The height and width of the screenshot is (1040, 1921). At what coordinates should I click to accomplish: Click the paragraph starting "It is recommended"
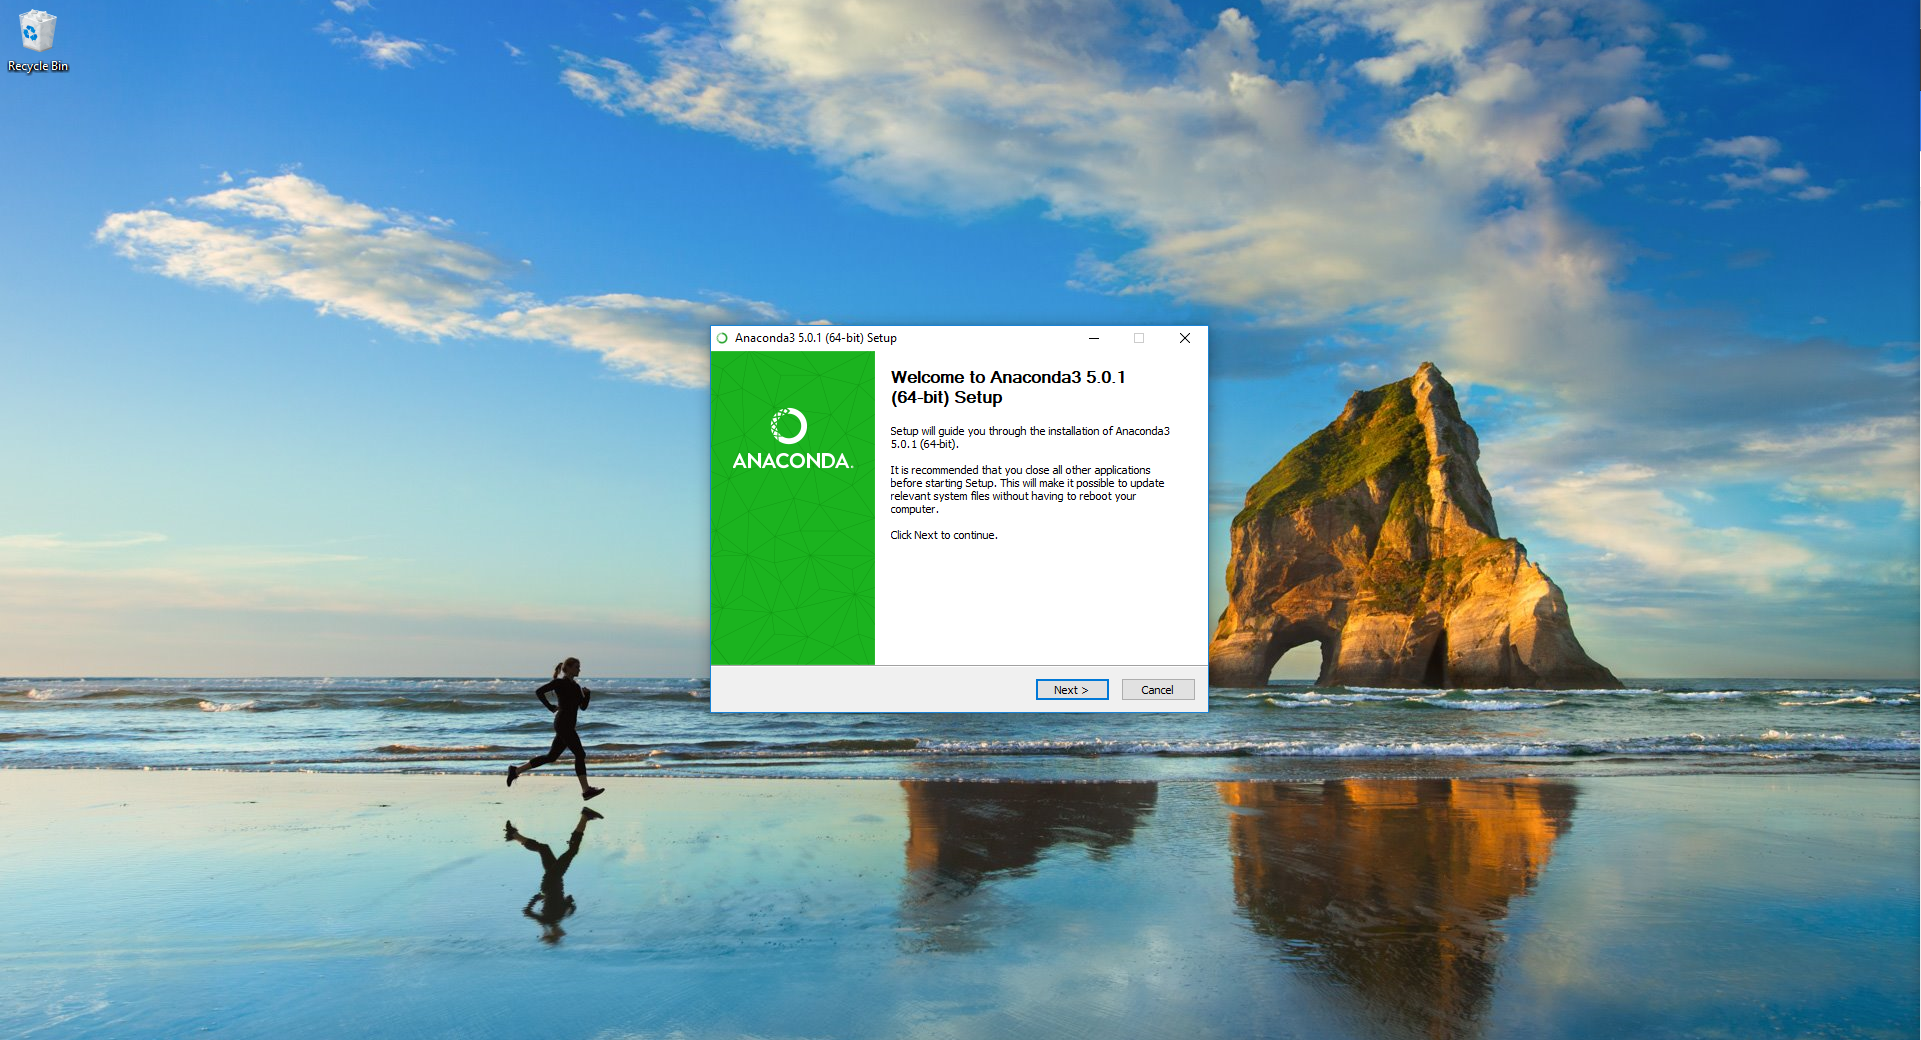(1027, 490)
